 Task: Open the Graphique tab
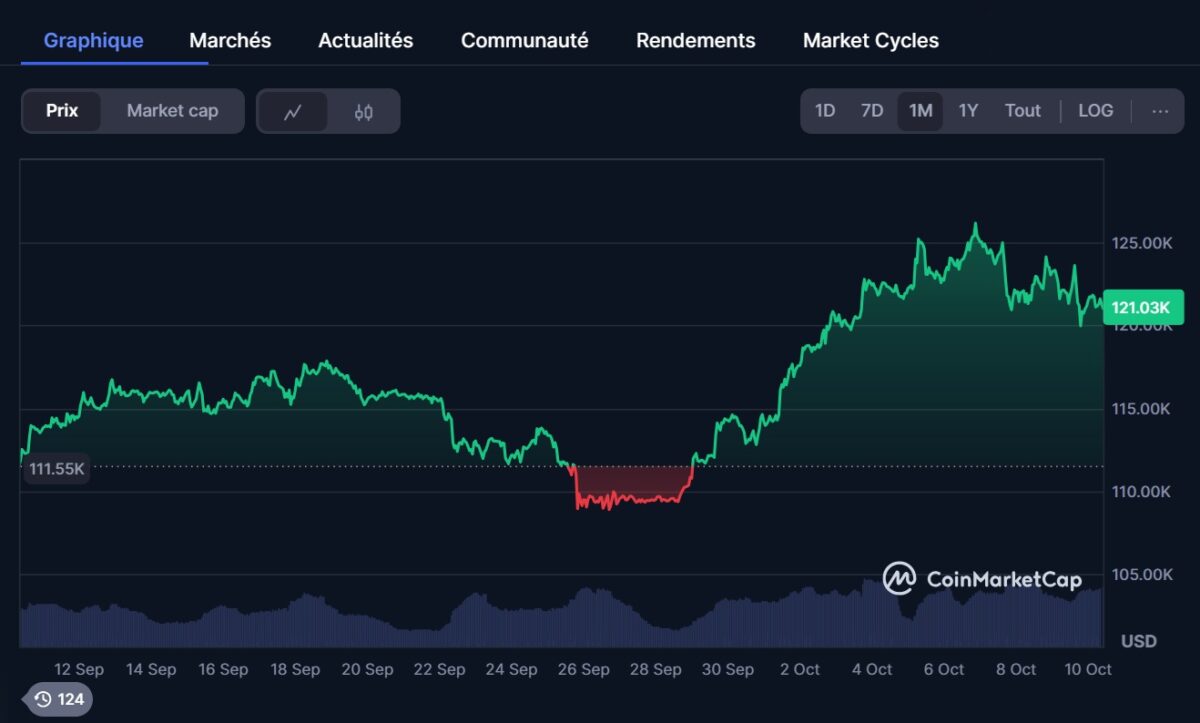94,41
